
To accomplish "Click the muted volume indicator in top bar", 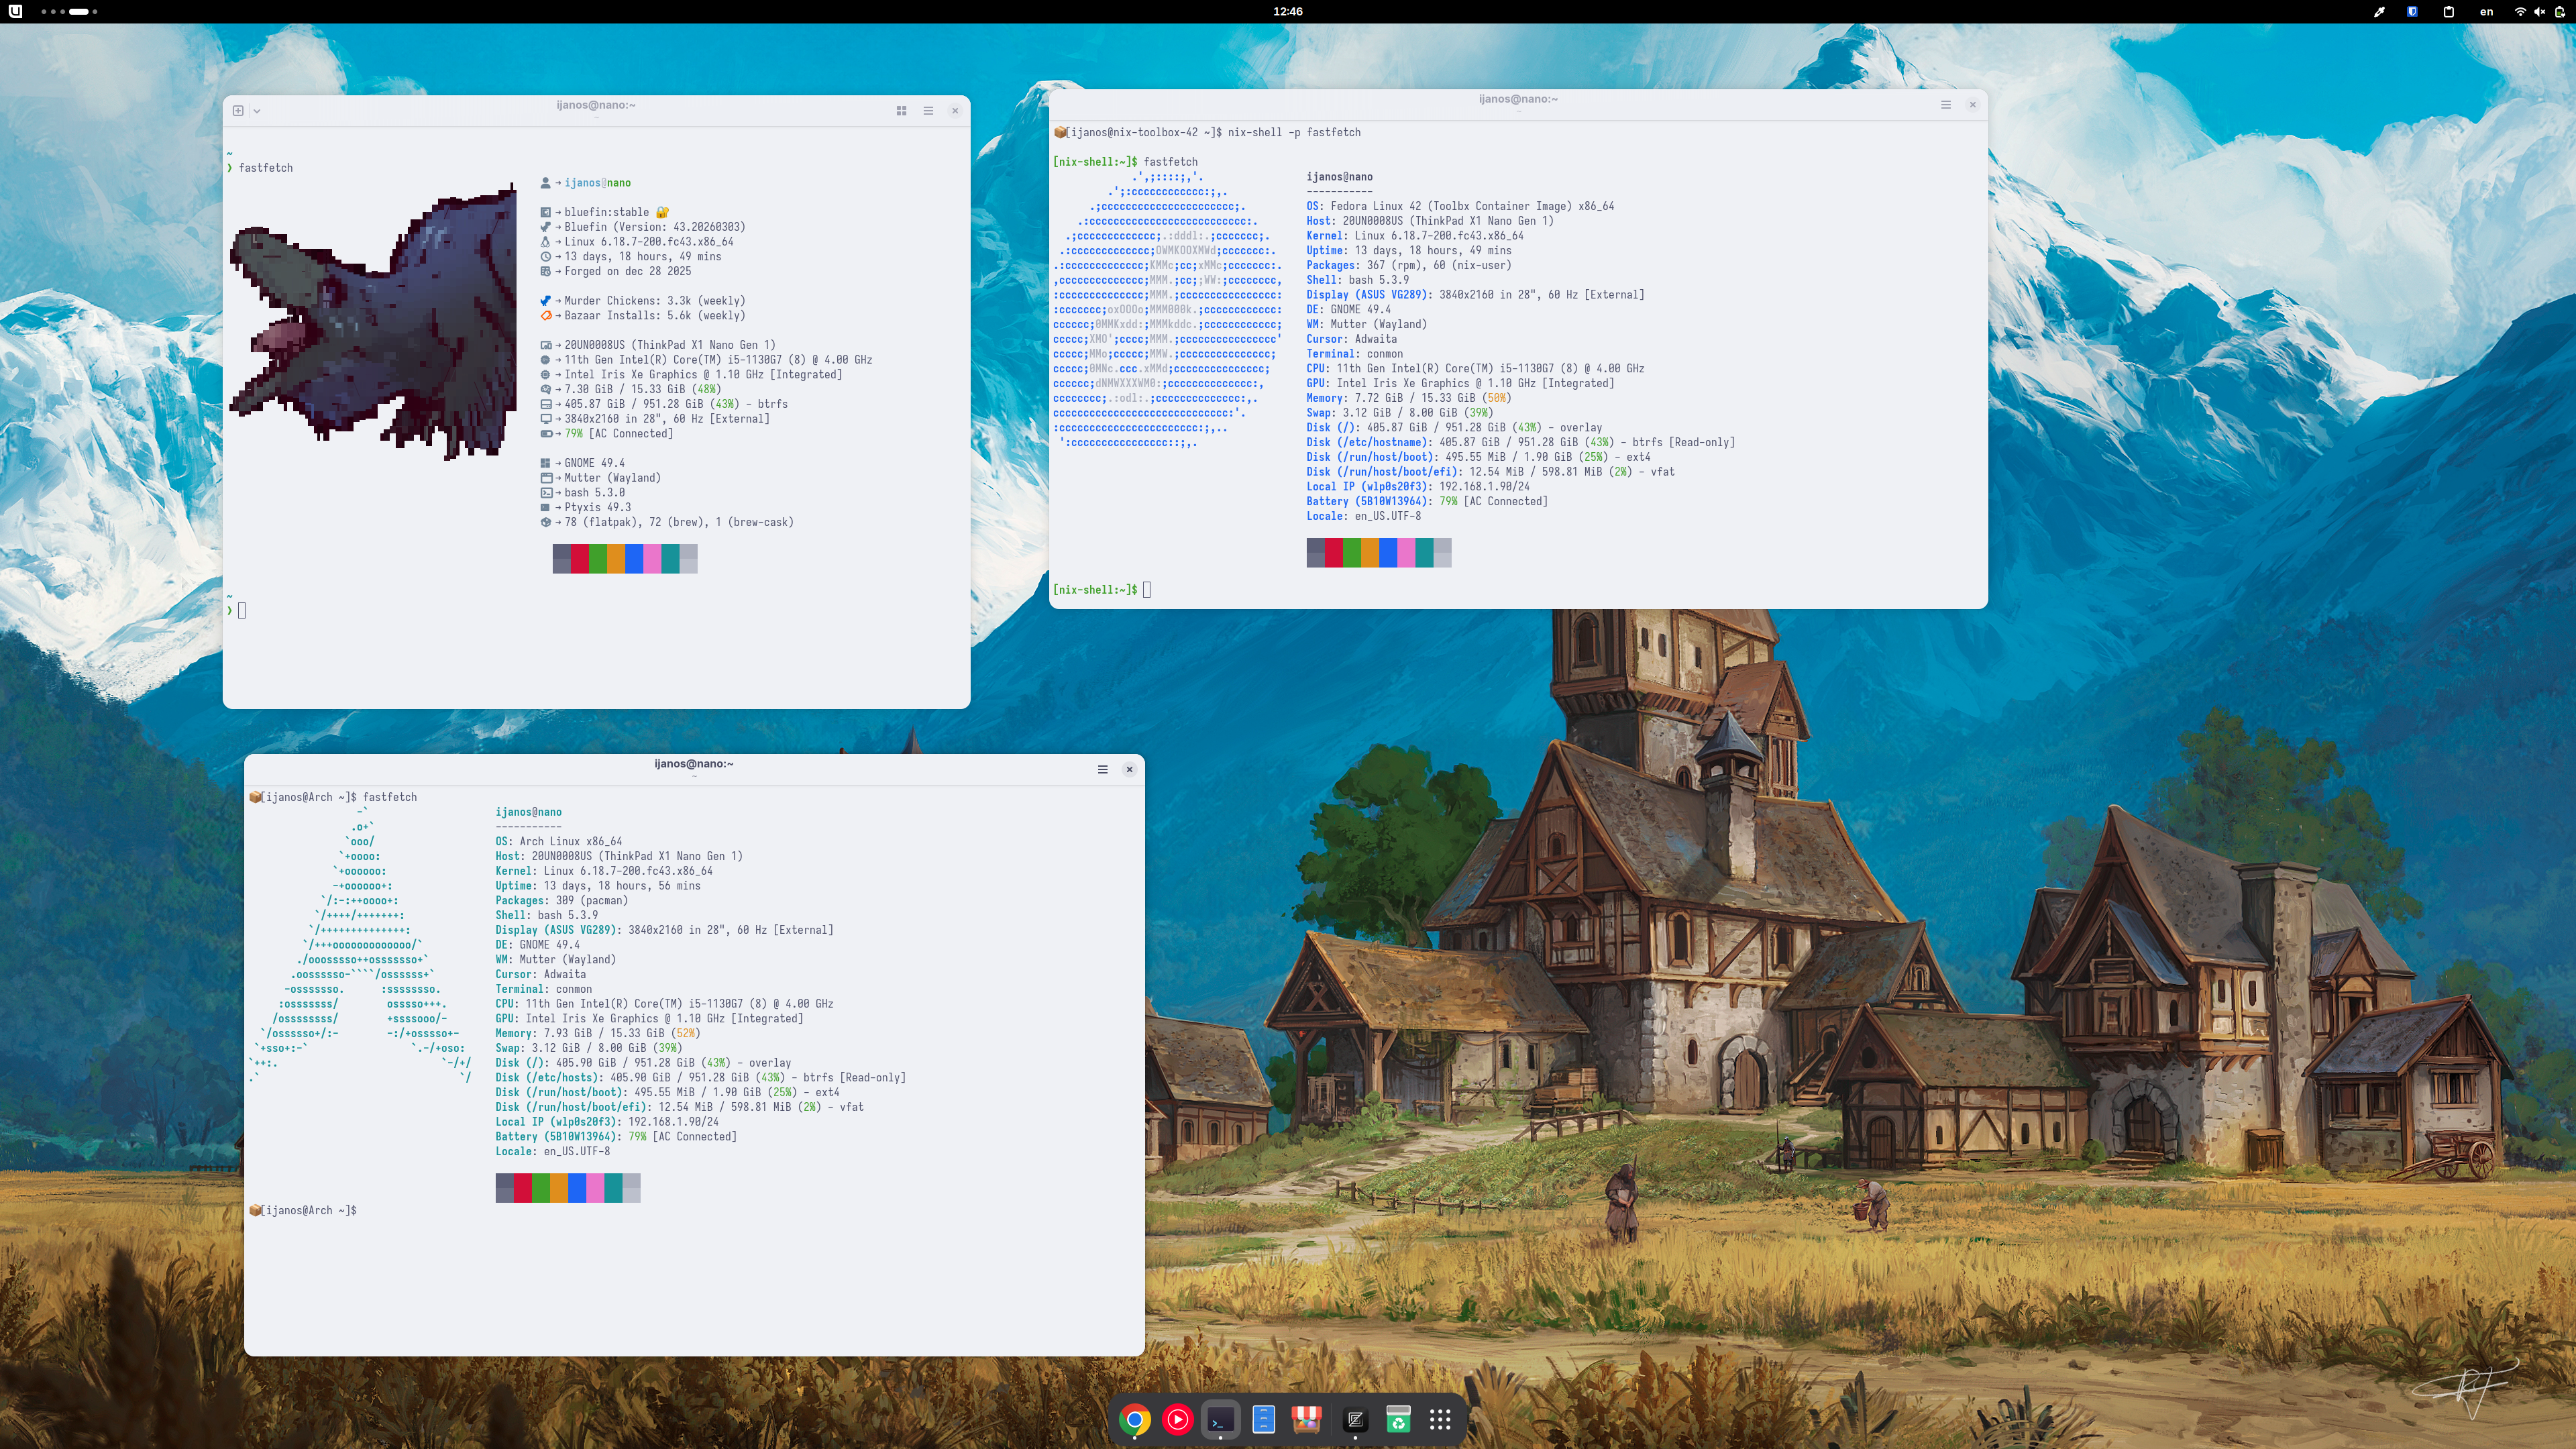I will (x=2539, y=12).
